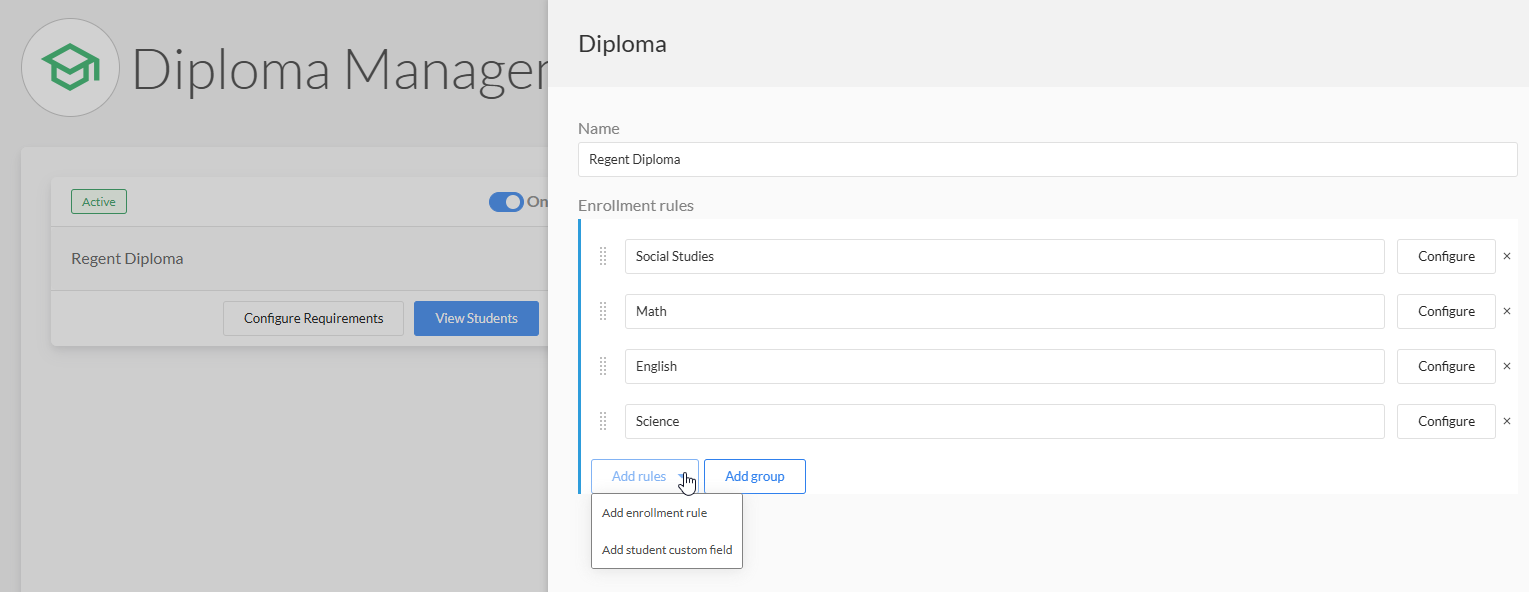This screenshot has width=1529, height=592.
Task: Edit the Math rule name field
Action: (x=1005, y=311)
